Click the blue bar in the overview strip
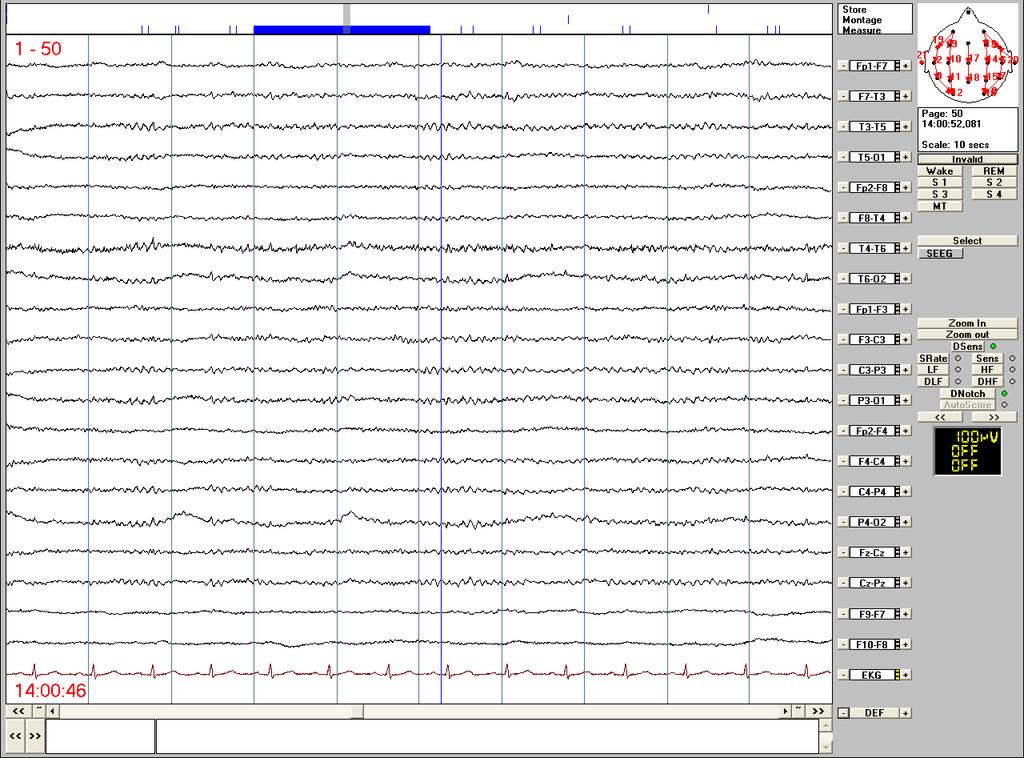 [x=342, y=29]
